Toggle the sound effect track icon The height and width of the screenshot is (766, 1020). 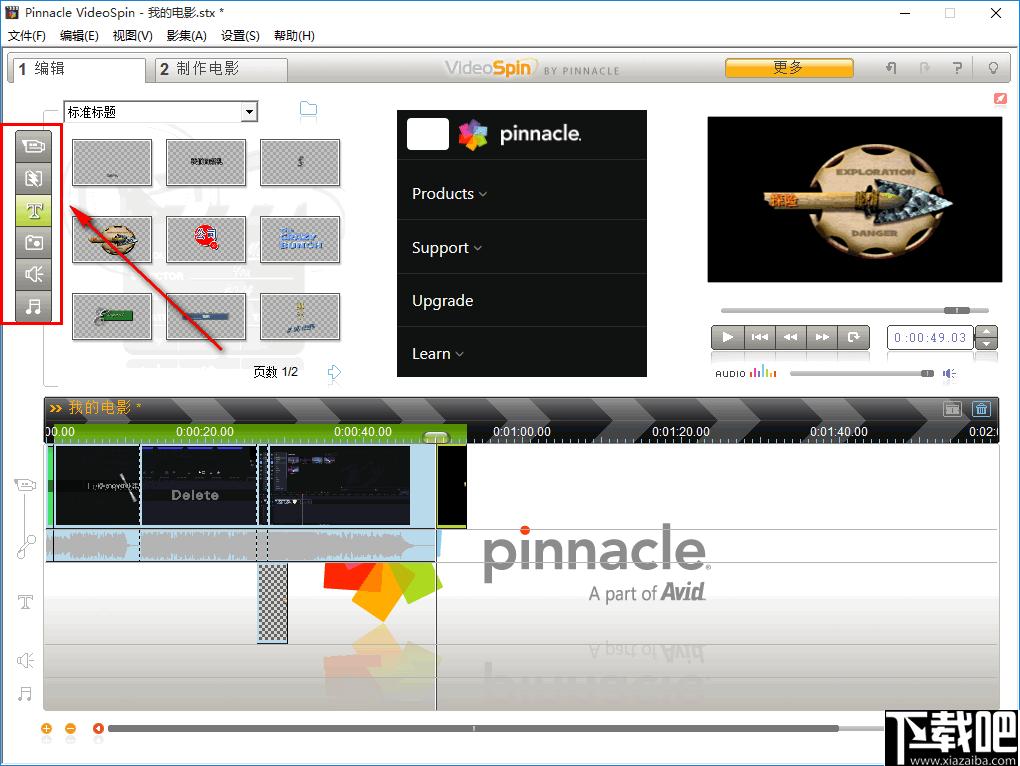(x=25, y=661)
